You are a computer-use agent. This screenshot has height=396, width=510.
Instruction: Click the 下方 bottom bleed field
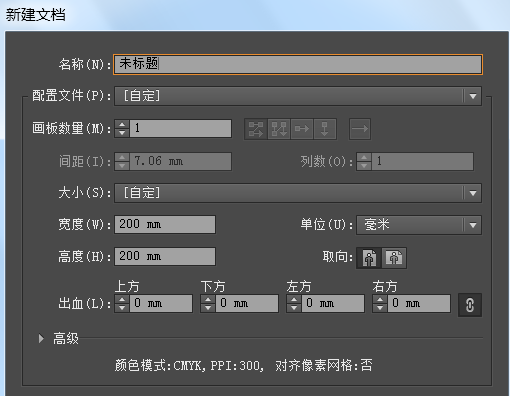click(247, 303)
